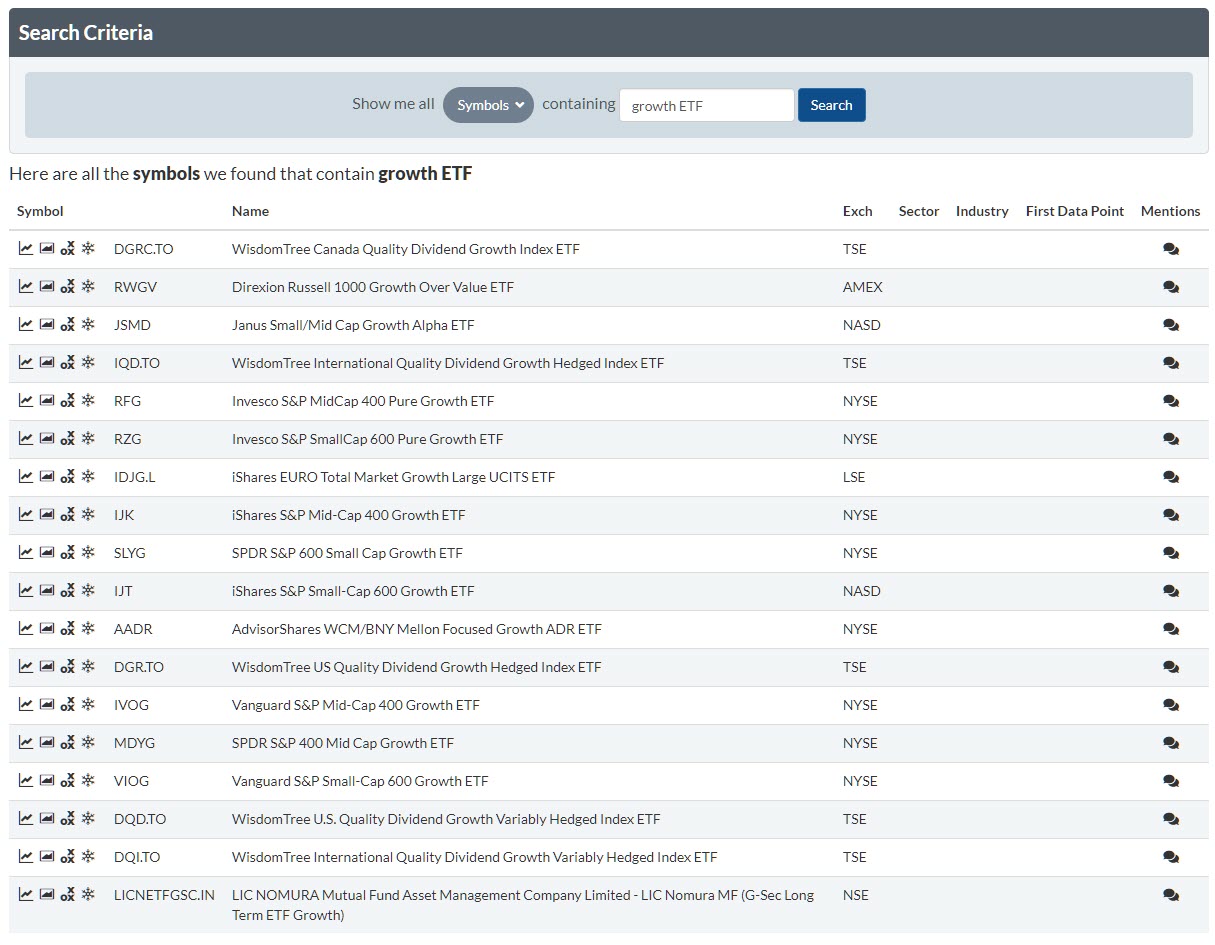The image size is (1215, 945).
Task: Select the RWGV symbol text
Action: tap(136, 287)
